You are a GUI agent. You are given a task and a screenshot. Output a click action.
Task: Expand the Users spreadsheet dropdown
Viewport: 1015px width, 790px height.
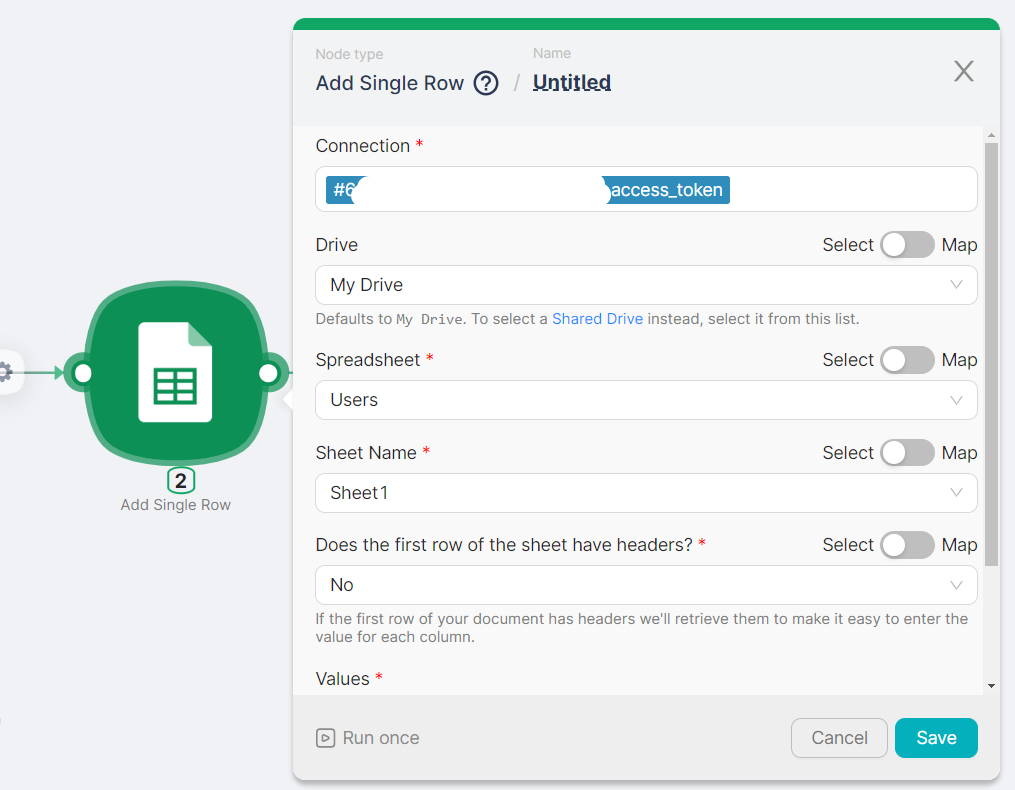[645, 400]
